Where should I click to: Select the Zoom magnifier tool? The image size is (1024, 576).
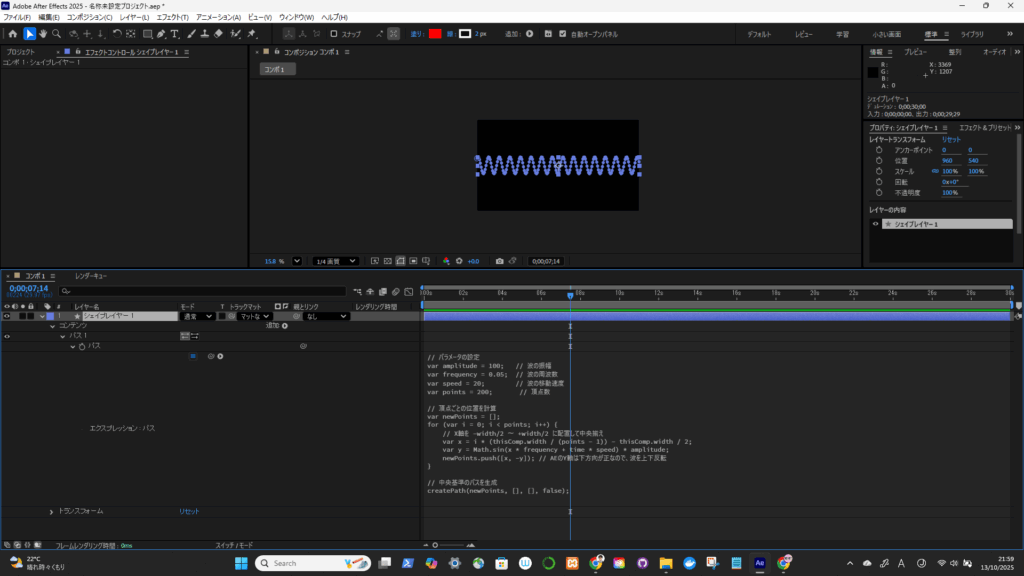(x=57, y=34)
